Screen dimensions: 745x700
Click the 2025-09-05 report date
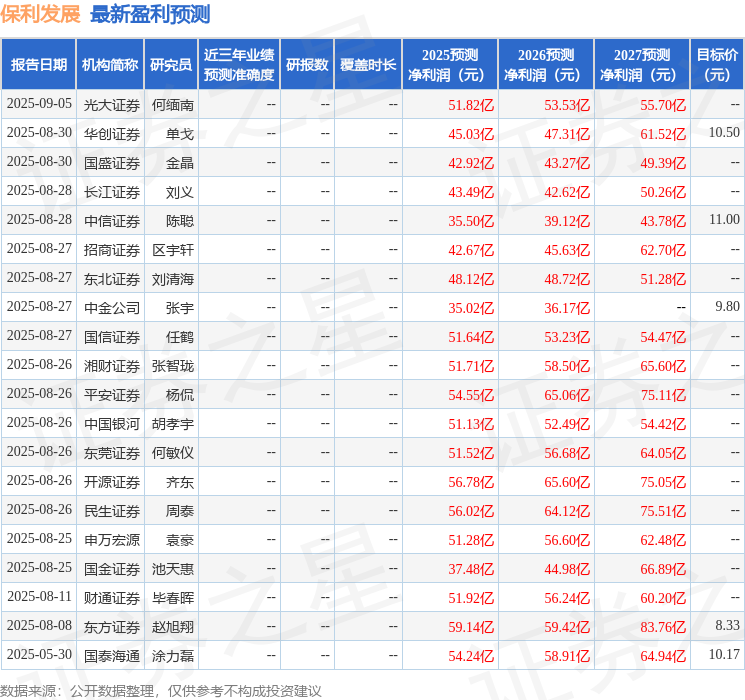point(39,103)
